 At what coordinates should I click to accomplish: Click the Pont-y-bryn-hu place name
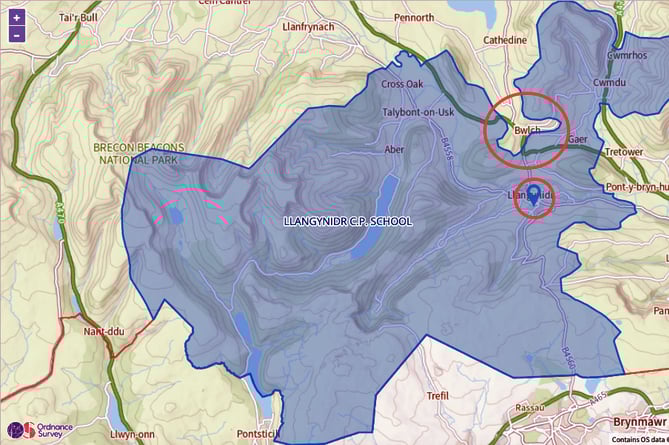(637, 187)
